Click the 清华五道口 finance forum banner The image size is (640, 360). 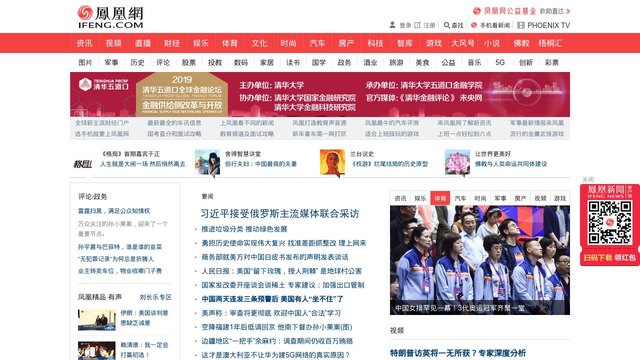[x=320, y=95]
